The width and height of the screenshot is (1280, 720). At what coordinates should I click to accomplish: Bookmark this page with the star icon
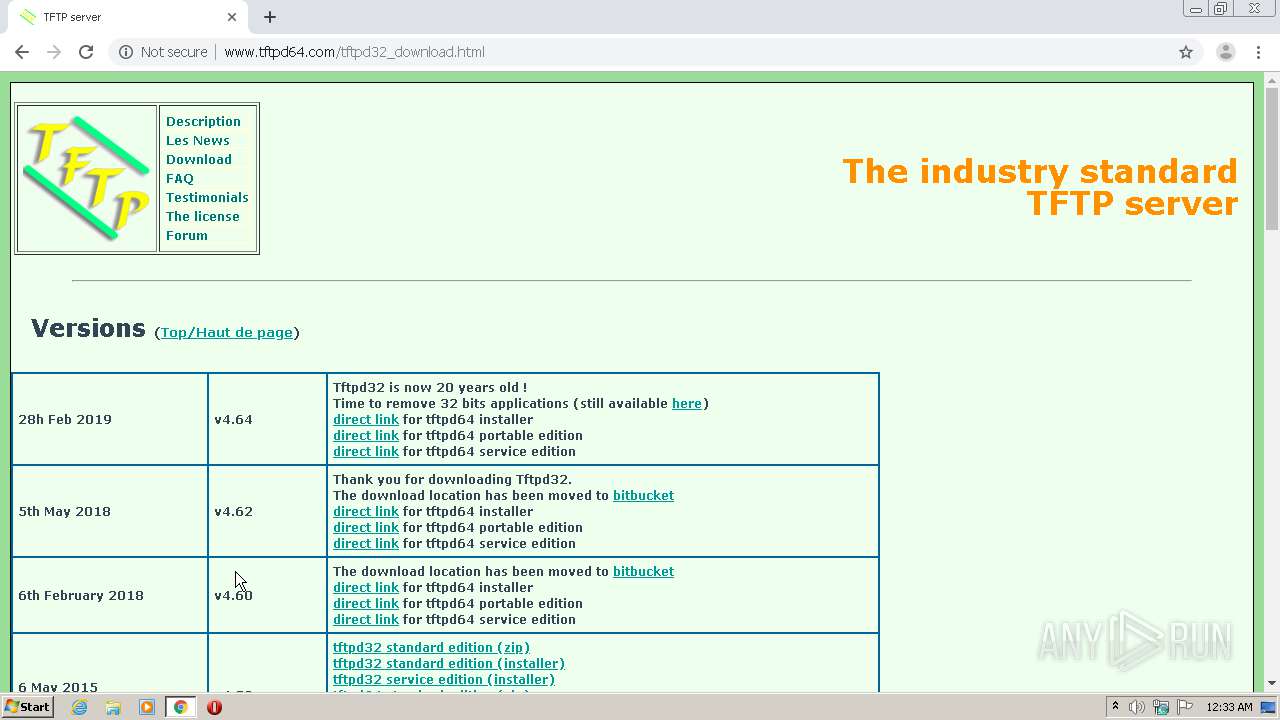pos(1186,52)
